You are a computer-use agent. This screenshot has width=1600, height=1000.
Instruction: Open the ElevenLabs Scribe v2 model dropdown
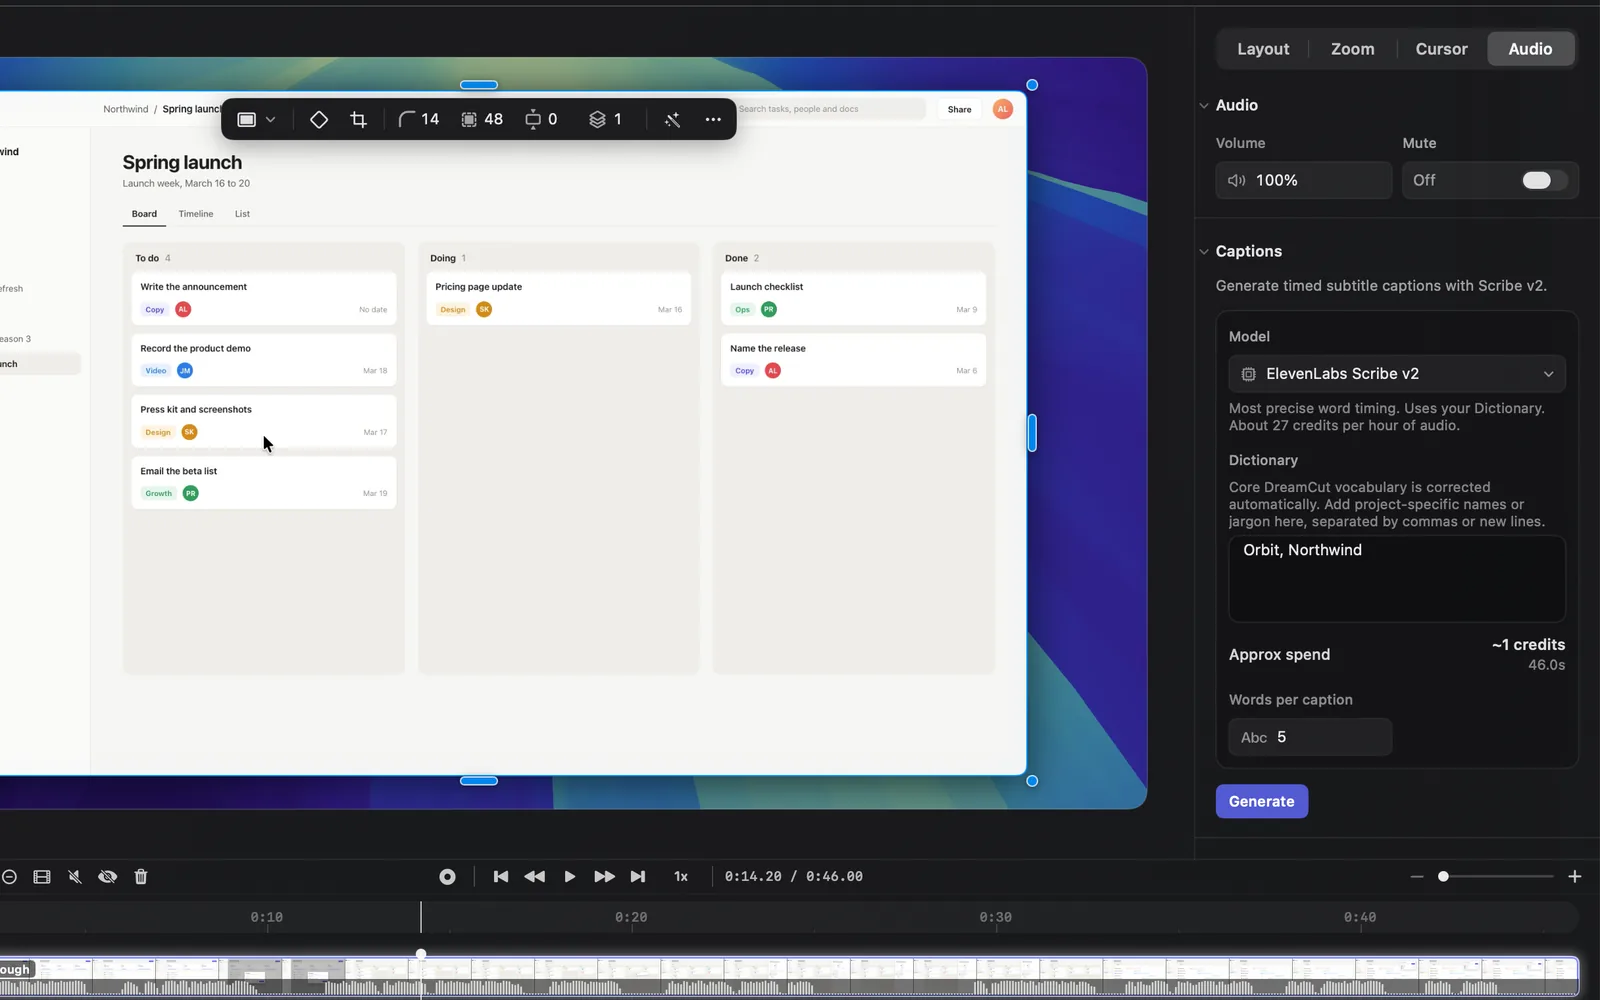pos(1397,374)
